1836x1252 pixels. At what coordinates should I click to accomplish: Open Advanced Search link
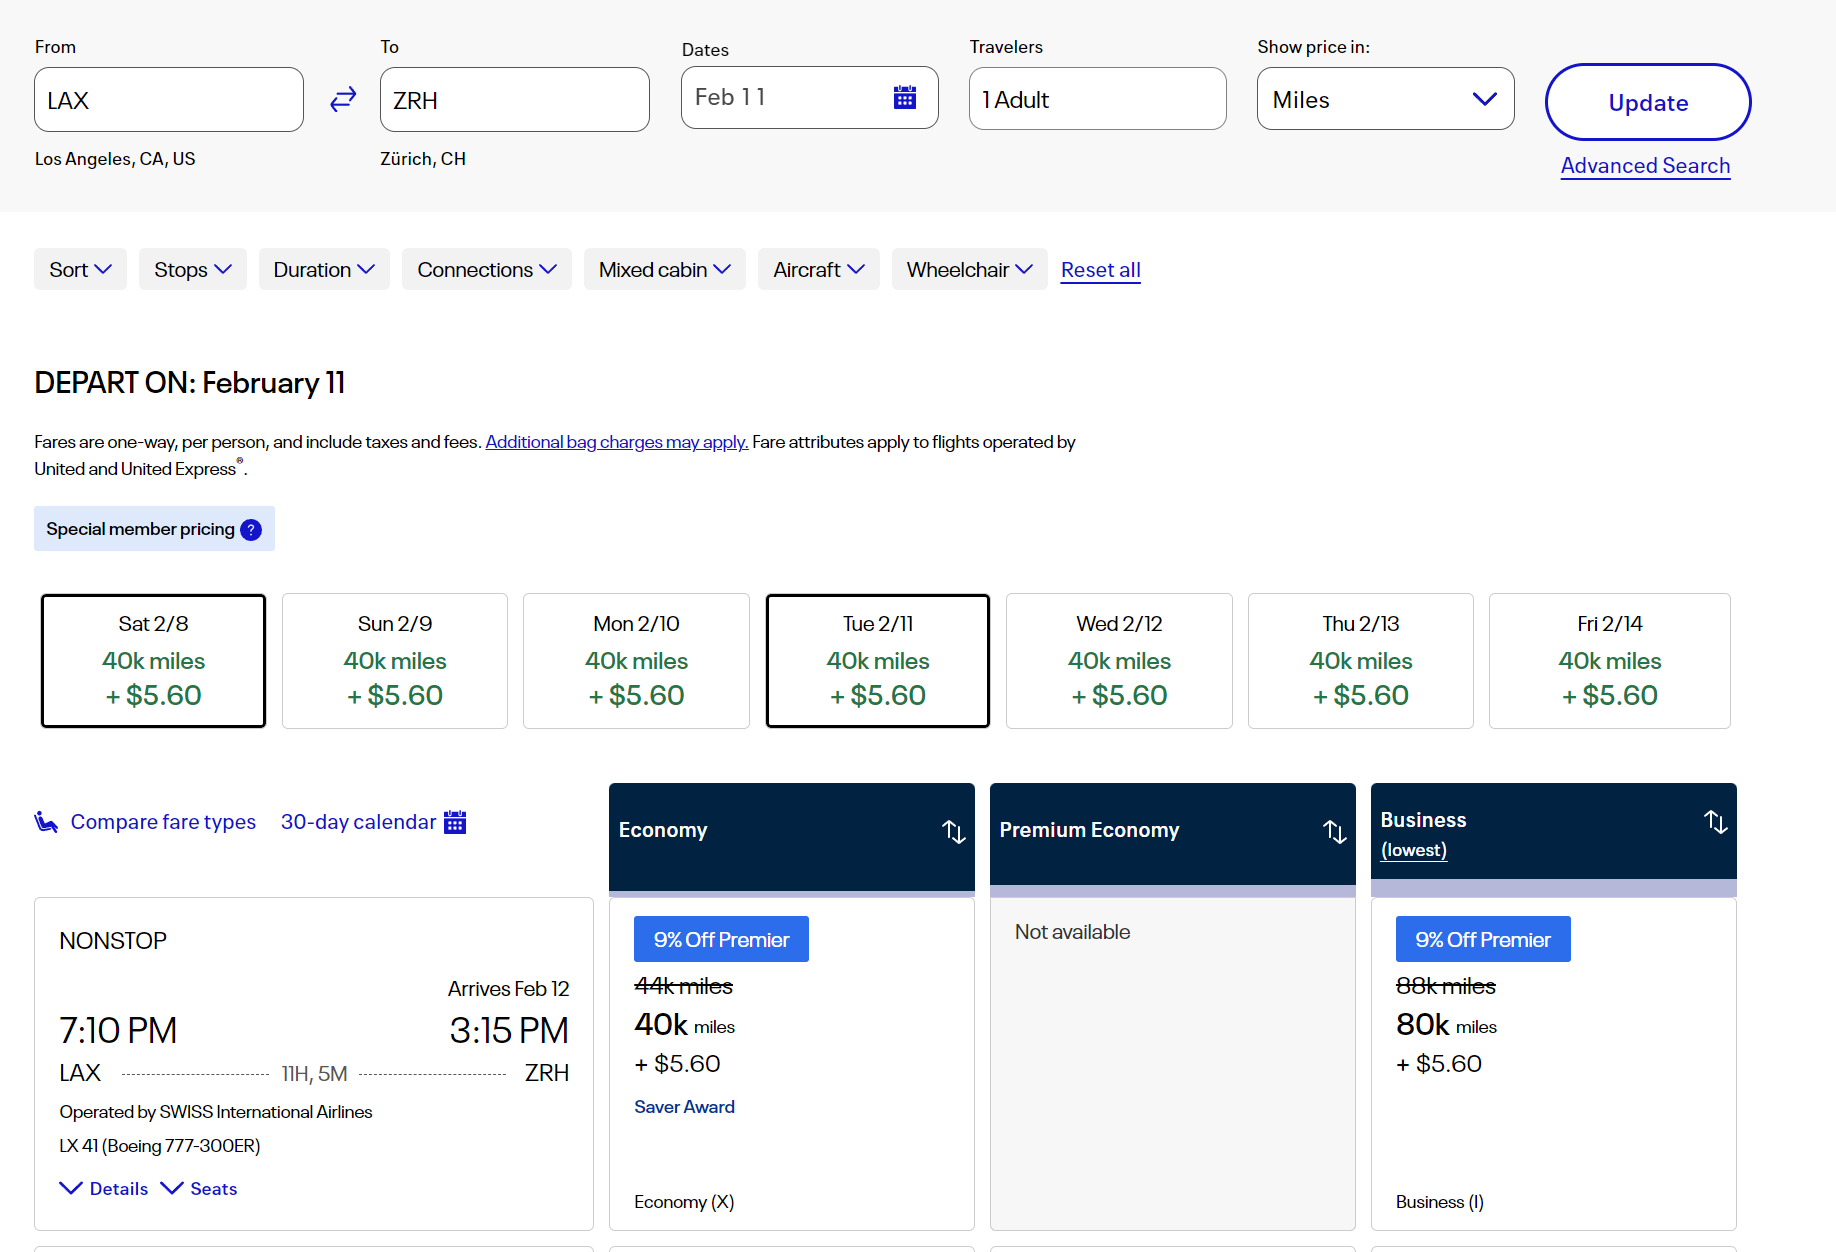tap(1645, 166)
